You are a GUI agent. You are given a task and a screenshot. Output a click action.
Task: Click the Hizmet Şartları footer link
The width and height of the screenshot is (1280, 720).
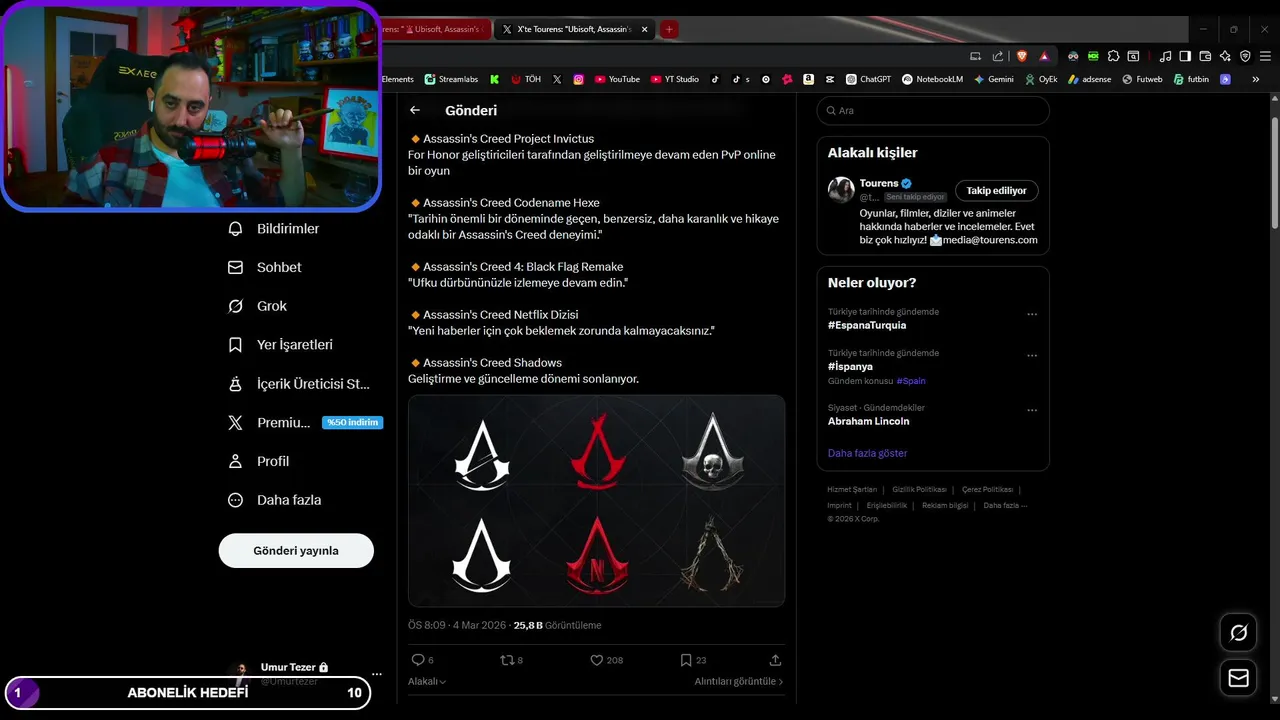point(852,489)
